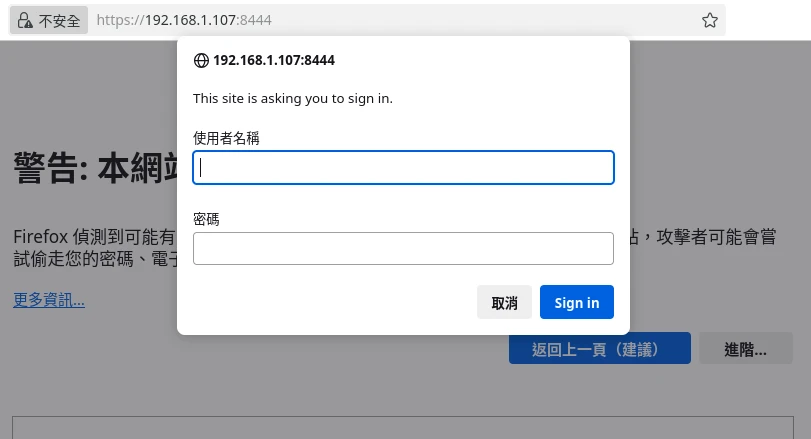Click the 使用者名稱 username input field

403,168
